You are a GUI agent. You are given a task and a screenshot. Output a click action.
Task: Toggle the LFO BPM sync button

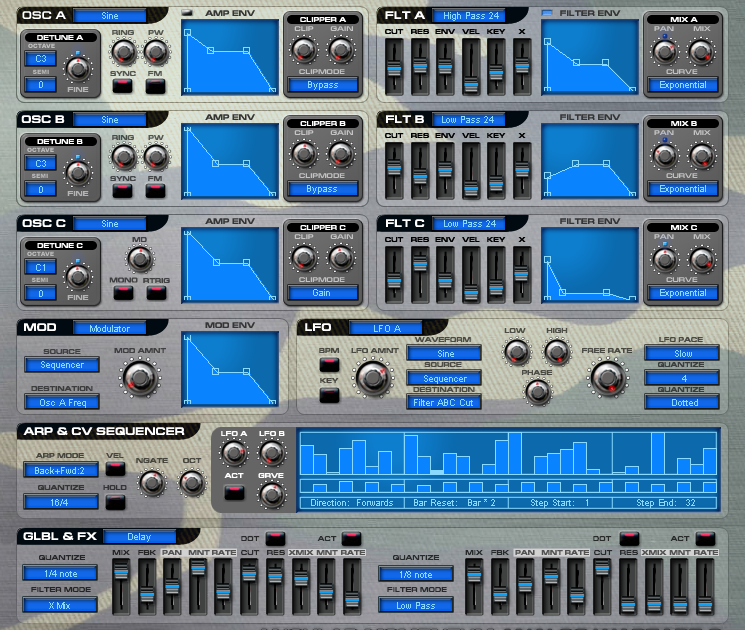coord(329,364)
